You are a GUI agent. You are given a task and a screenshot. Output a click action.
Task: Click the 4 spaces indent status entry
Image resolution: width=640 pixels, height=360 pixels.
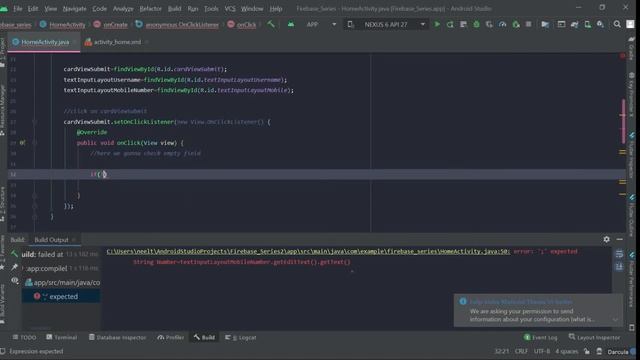[567, 351]
